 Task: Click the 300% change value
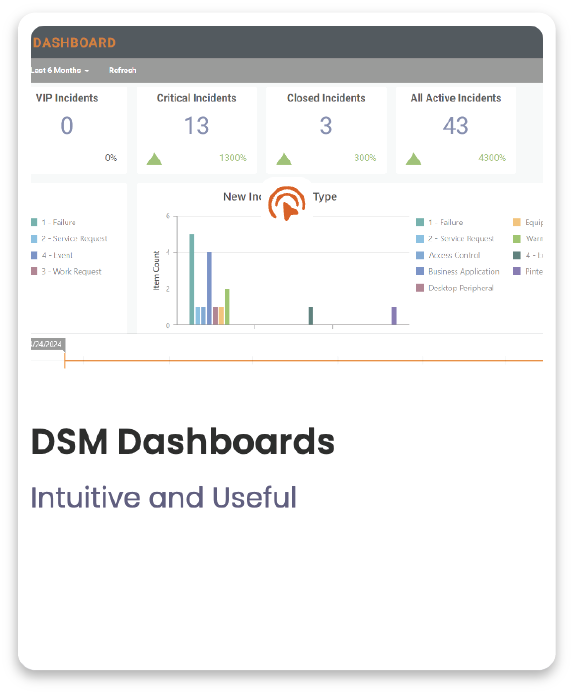tap(365, 158)
